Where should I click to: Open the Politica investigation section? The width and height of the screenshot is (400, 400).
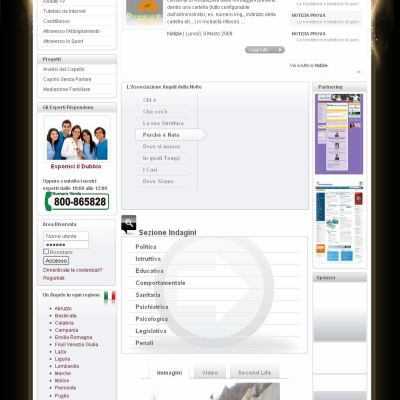146,247
